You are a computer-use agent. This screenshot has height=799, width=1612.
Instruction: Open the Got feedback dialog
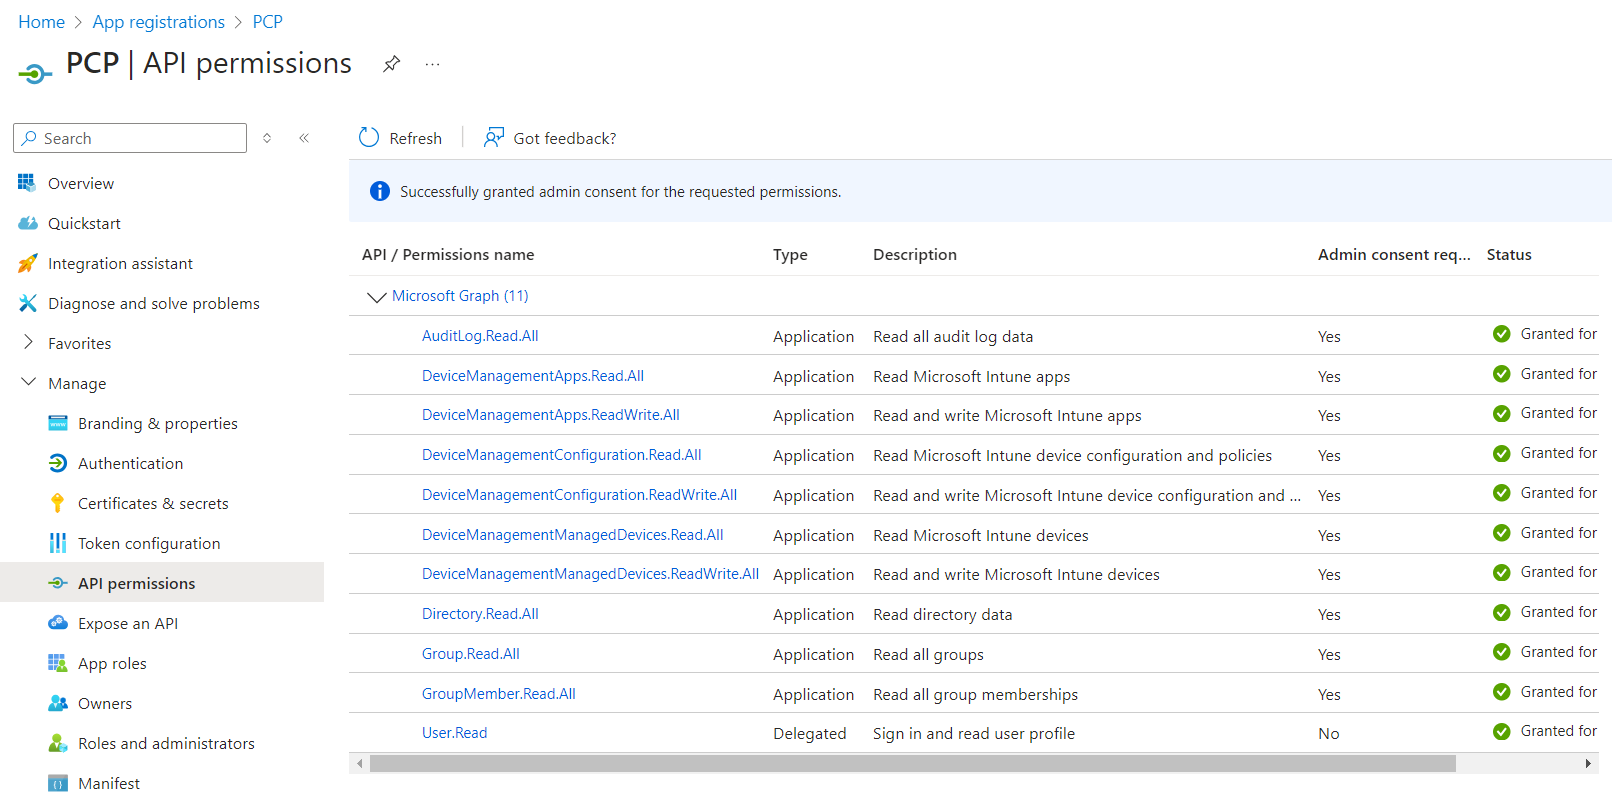[x=550, y=138]
